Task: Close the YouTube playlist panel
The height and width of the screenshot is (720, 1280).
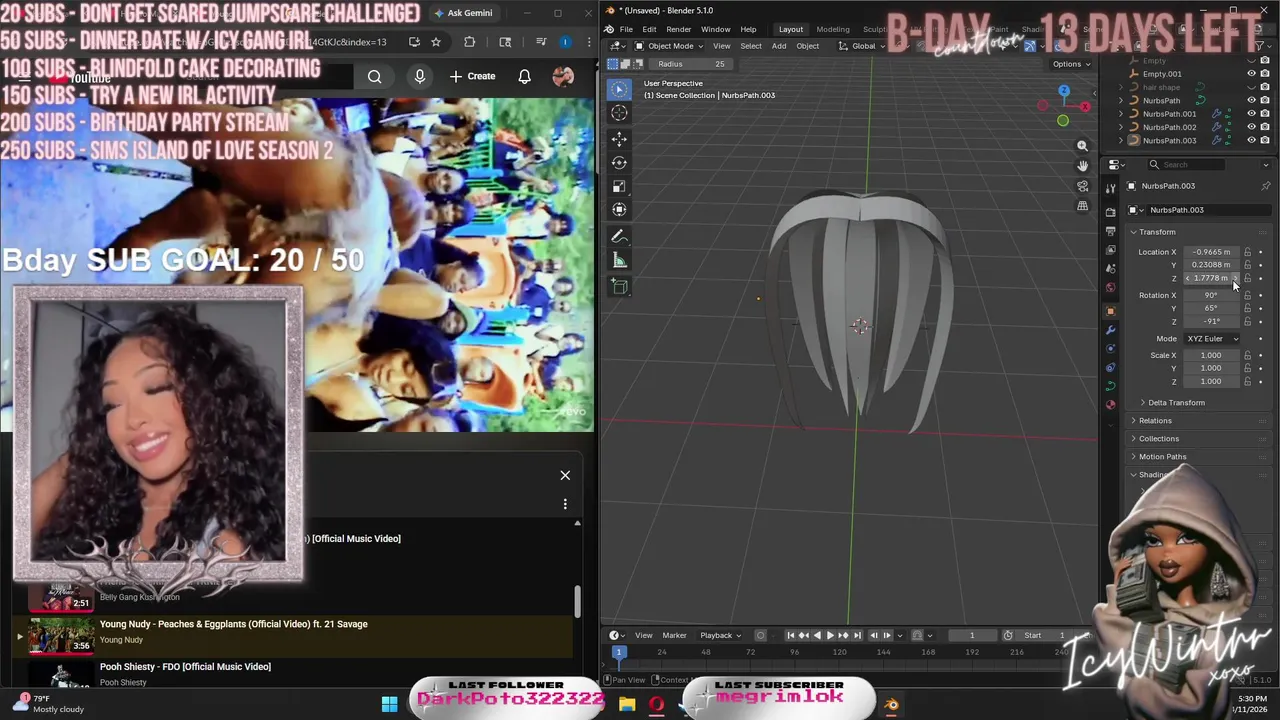Action: pyautogui.click(x=565, y=476)
